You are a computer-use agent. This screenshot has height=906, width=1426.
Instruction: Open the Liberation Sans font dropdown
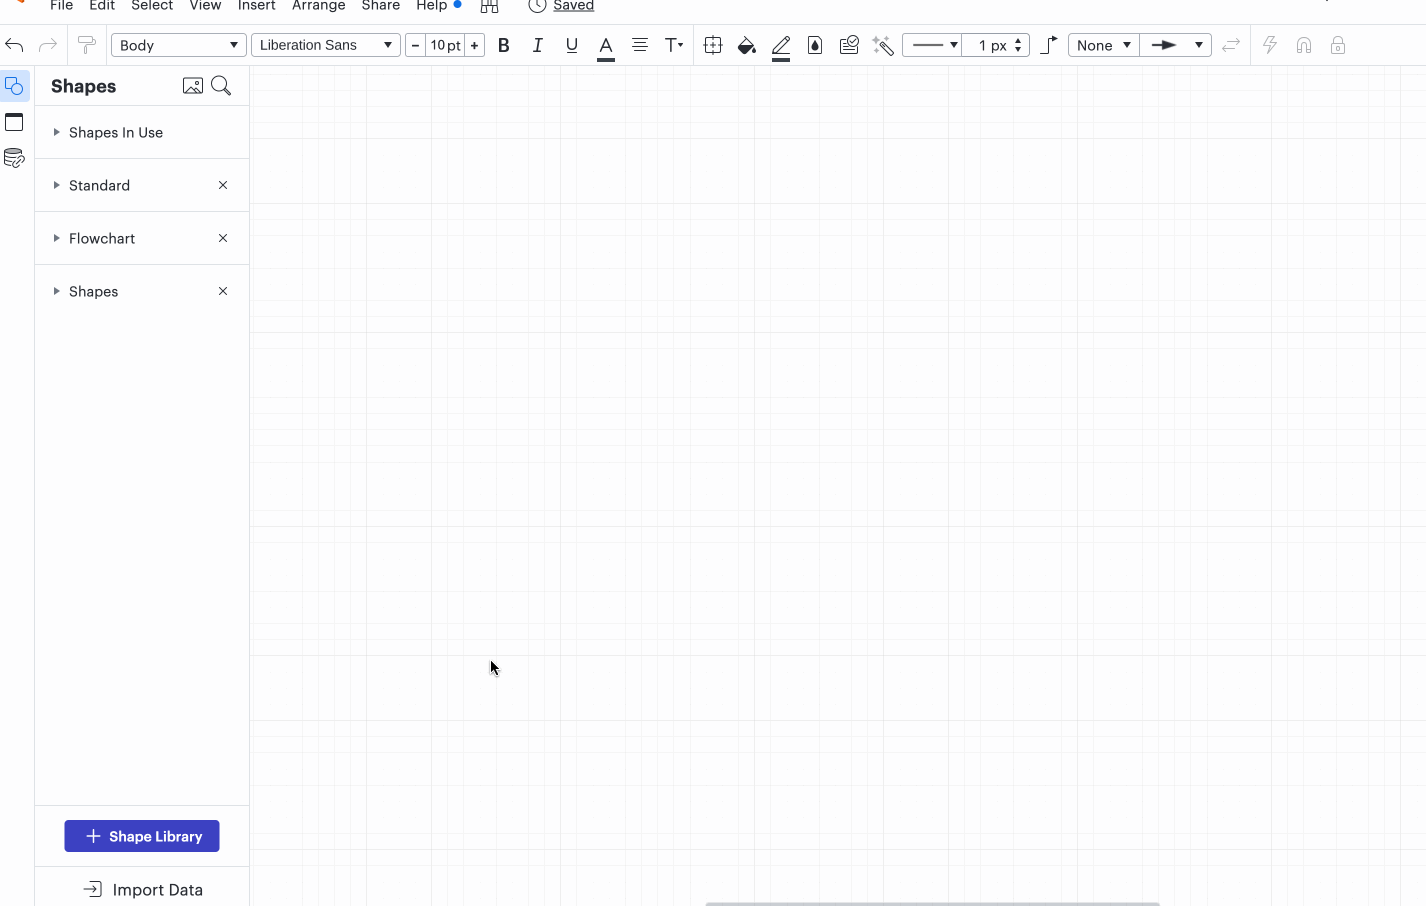[x=325, y=45]
